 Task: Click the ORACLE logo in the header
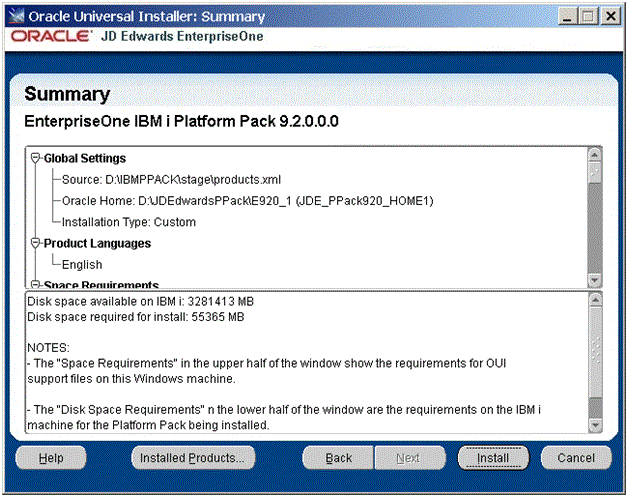pos(51,36)
